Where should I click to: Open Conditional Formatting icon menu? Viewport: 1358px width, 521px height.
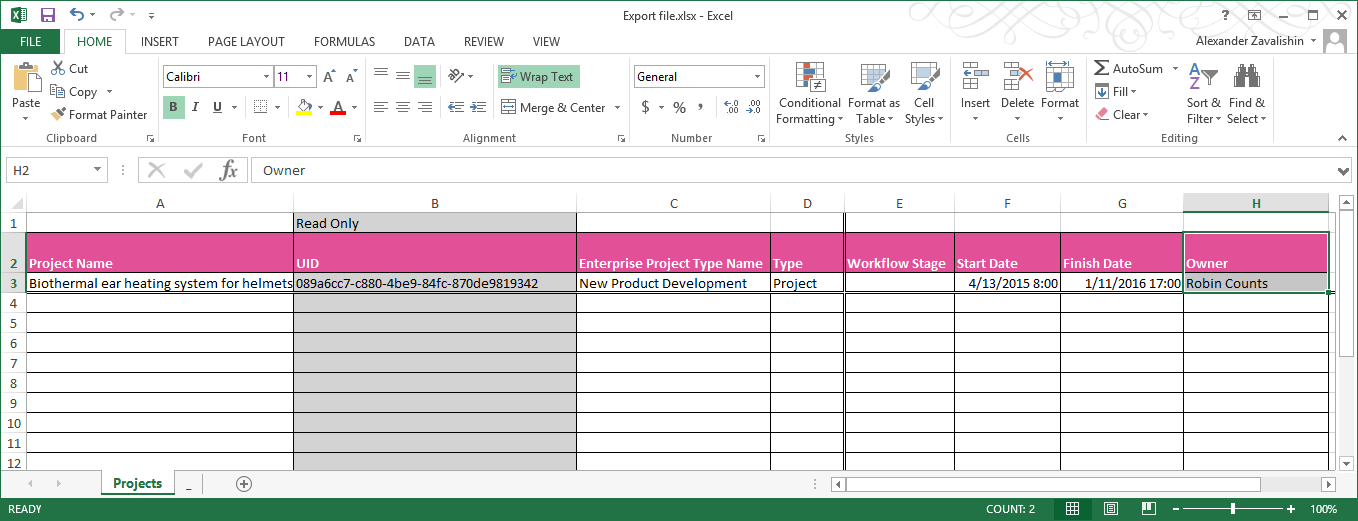809,77
